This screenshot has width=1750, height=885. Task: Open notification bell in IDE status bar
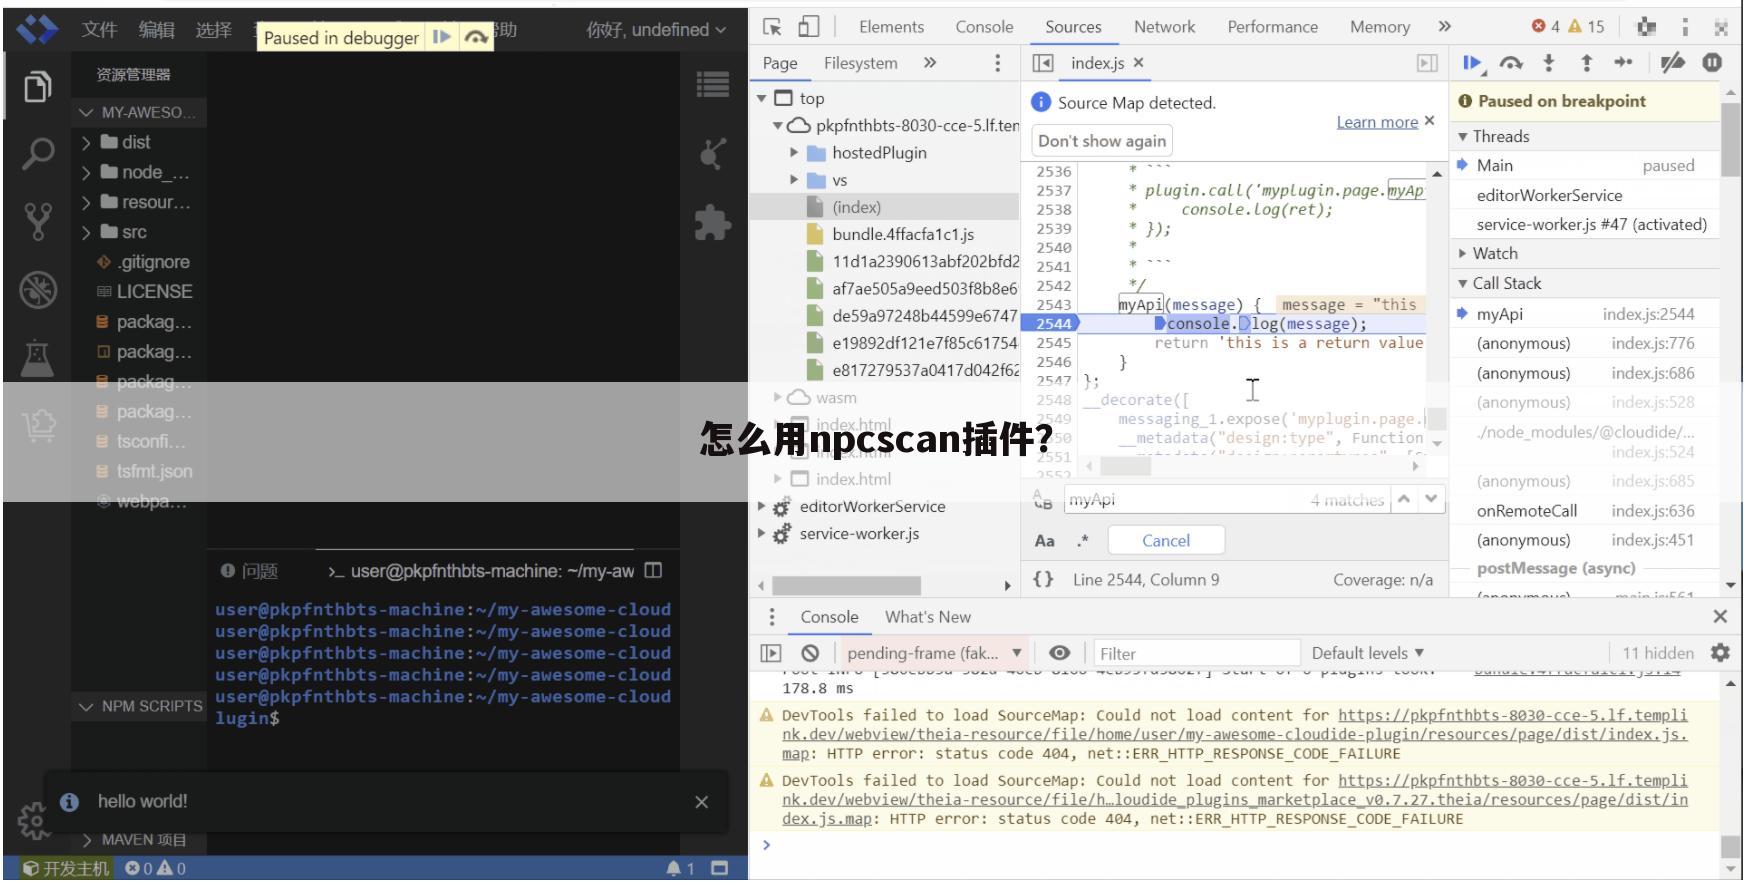[674, 868]
